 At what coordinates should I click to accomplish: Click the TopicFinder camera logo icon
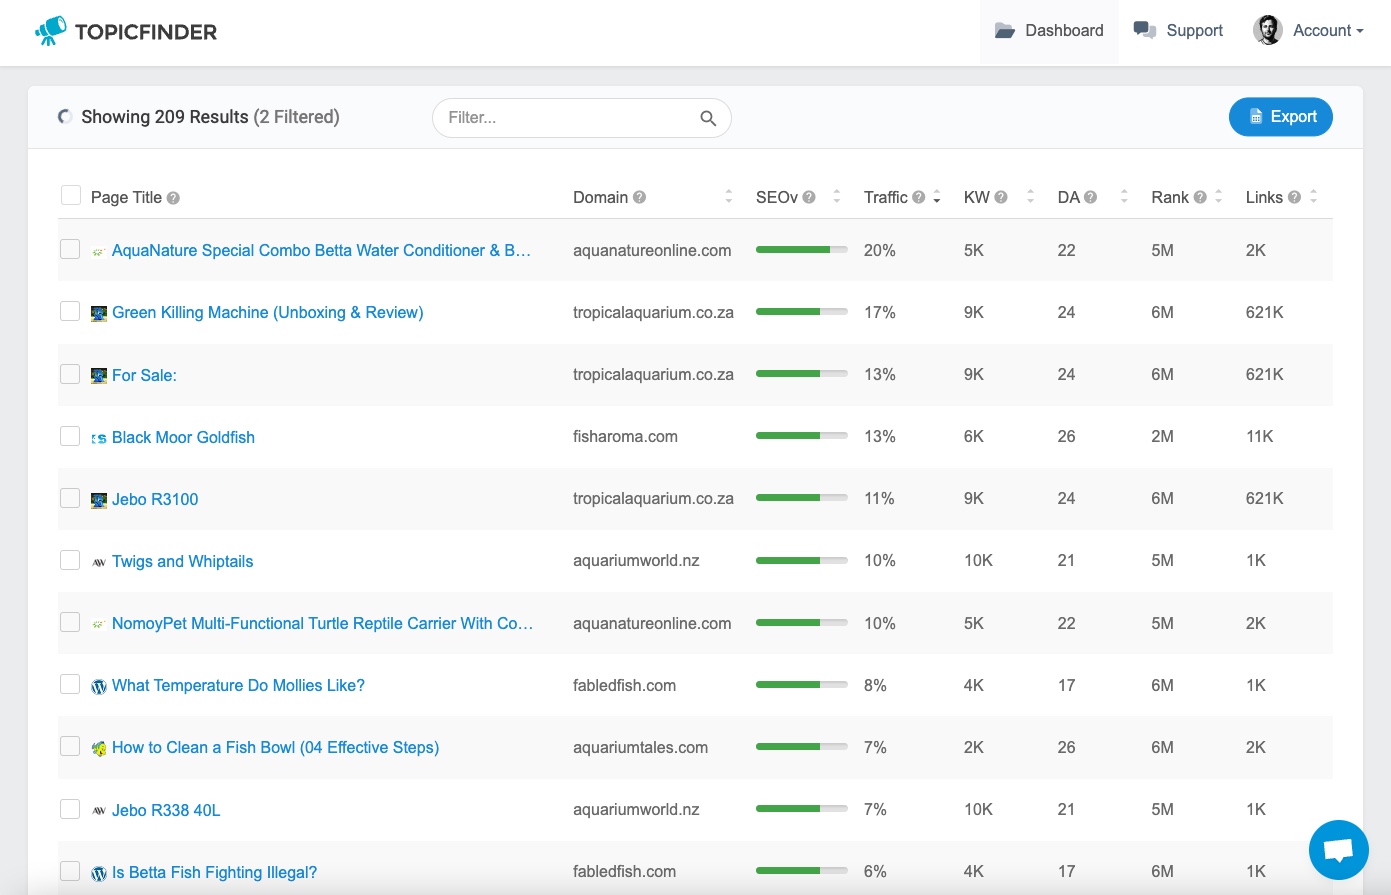click(51, 31)
